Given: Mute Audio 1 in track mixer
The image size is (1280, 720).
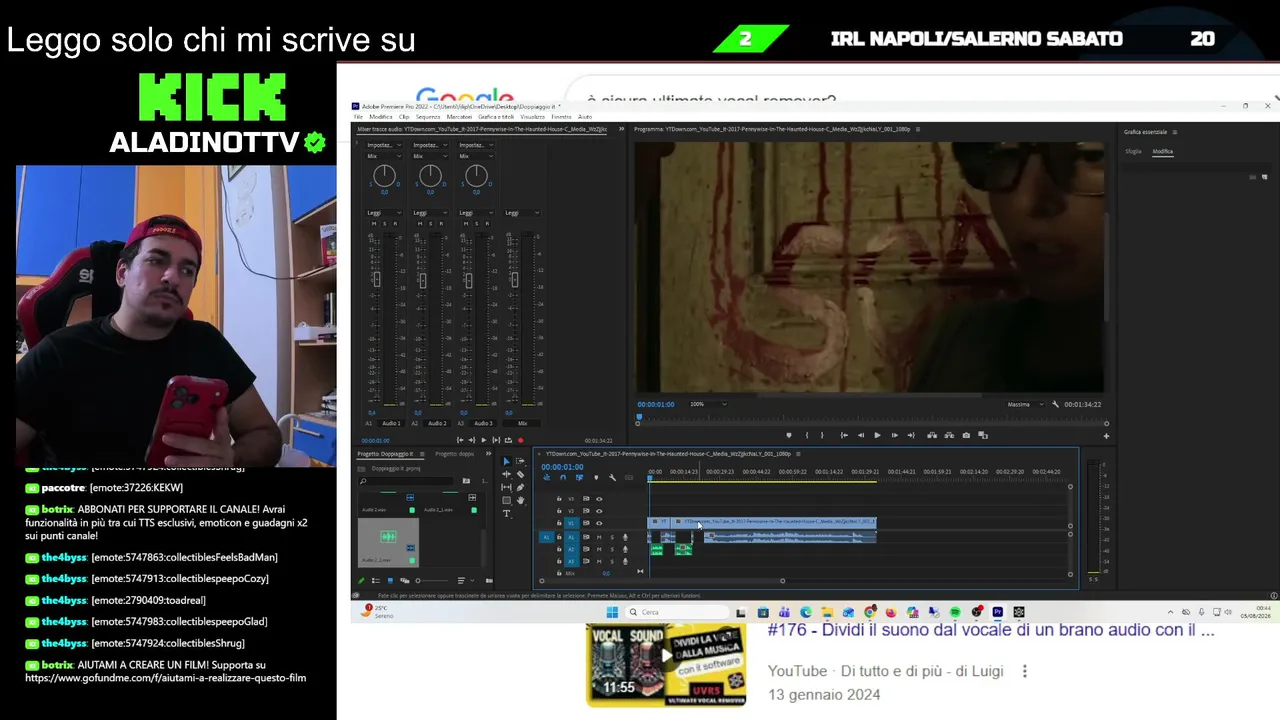Looking at the screenshot, I should click(x=374, y=223).
